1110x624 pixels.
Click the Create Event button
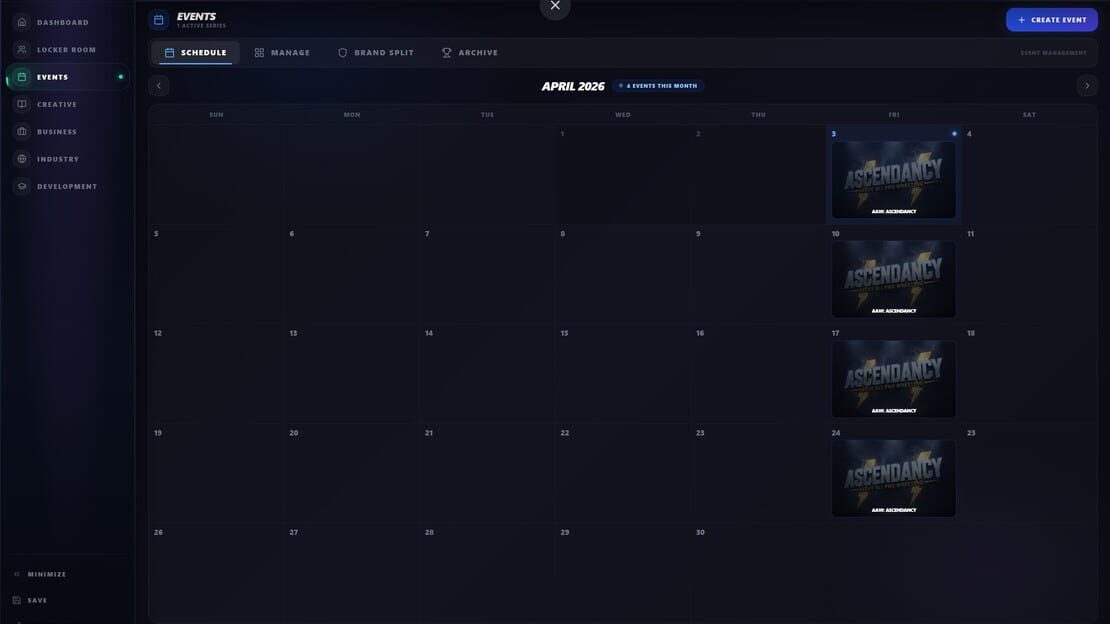[x=1052, y=20]
